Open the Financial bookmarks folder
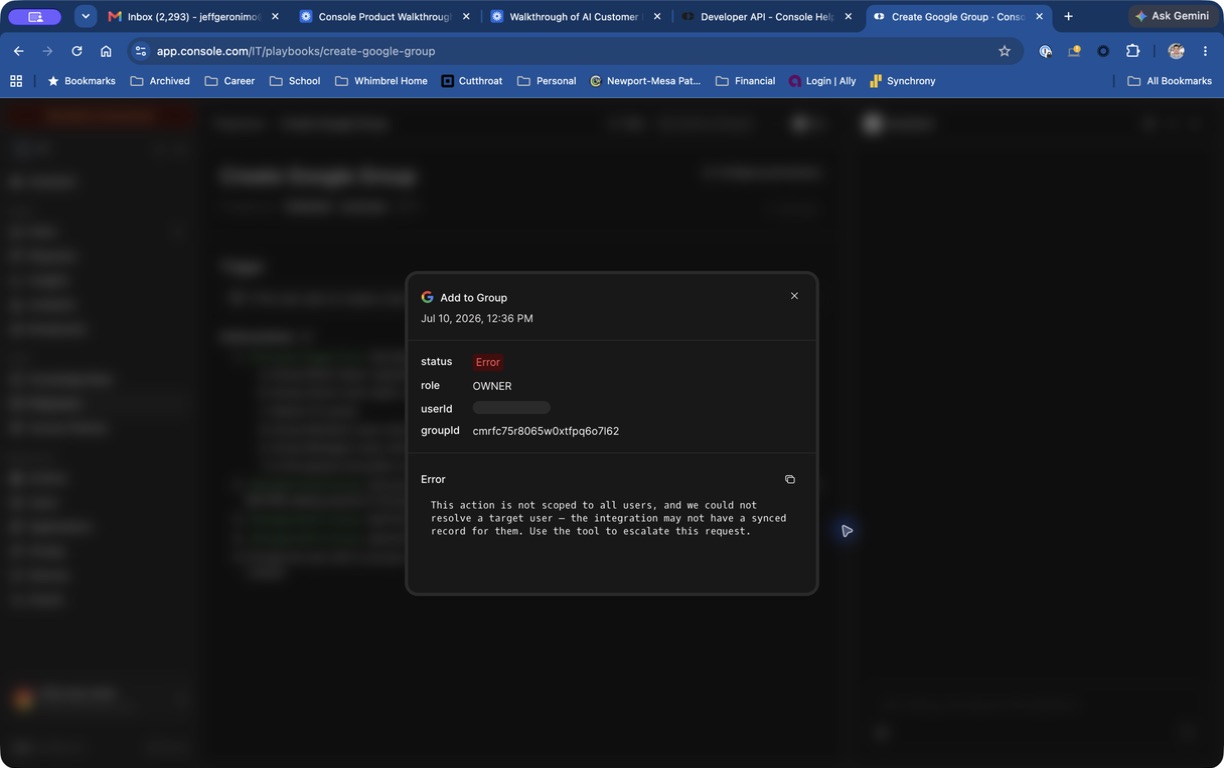This screenshot has height=768, width=1224. tap(745, 81)
